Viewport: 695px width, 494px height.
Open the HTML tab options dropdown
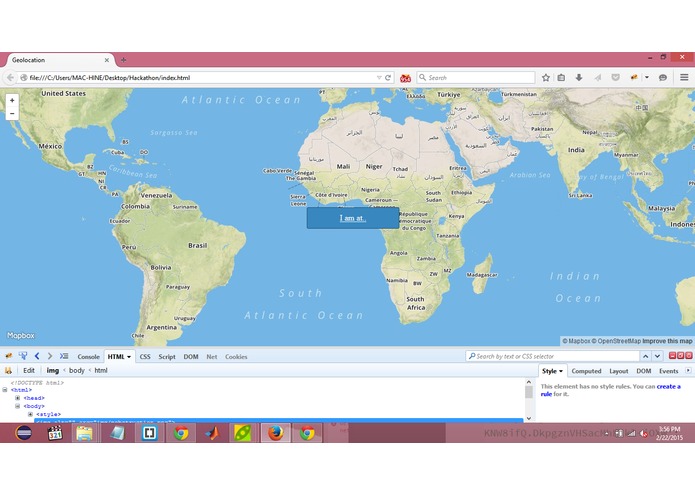click(x=129, y=357)
